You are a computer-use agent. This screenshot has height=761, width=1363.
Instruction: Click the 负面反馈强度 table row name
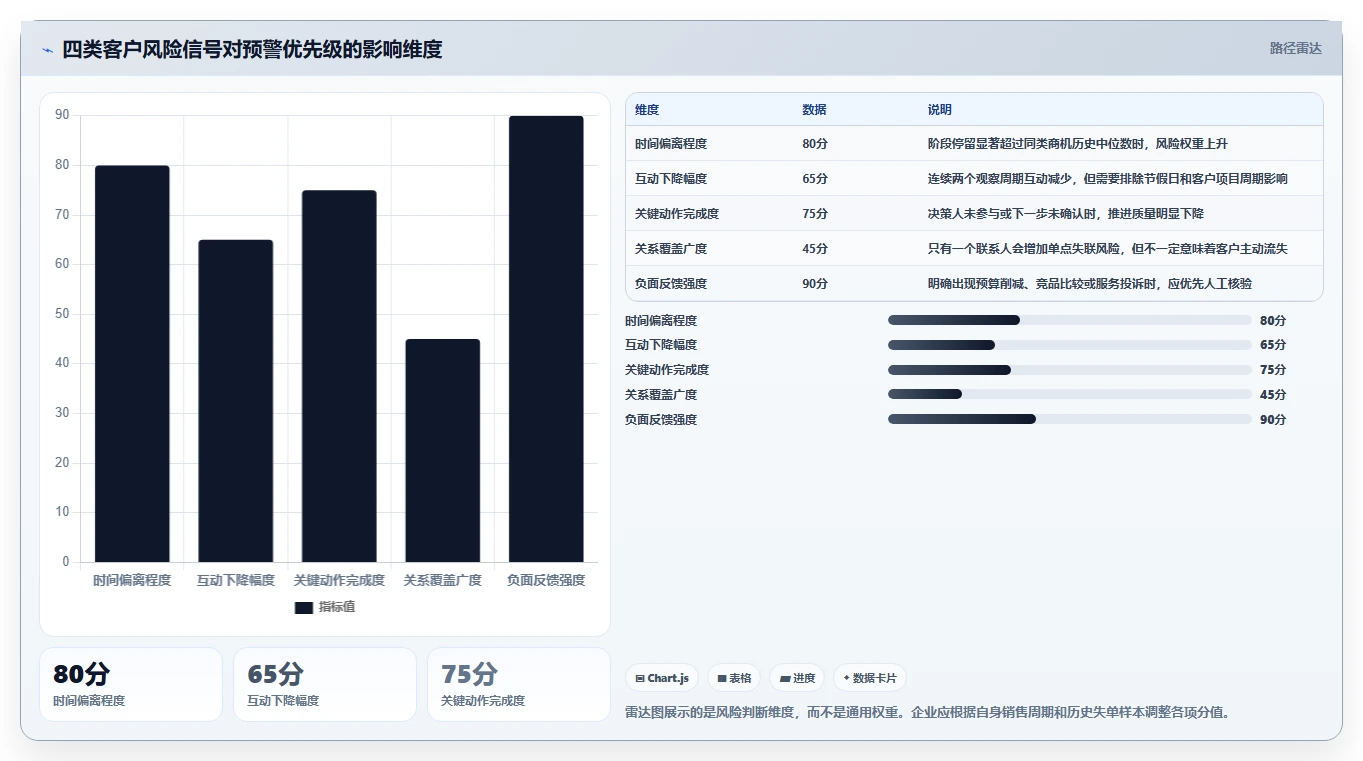tap(671, 284)
